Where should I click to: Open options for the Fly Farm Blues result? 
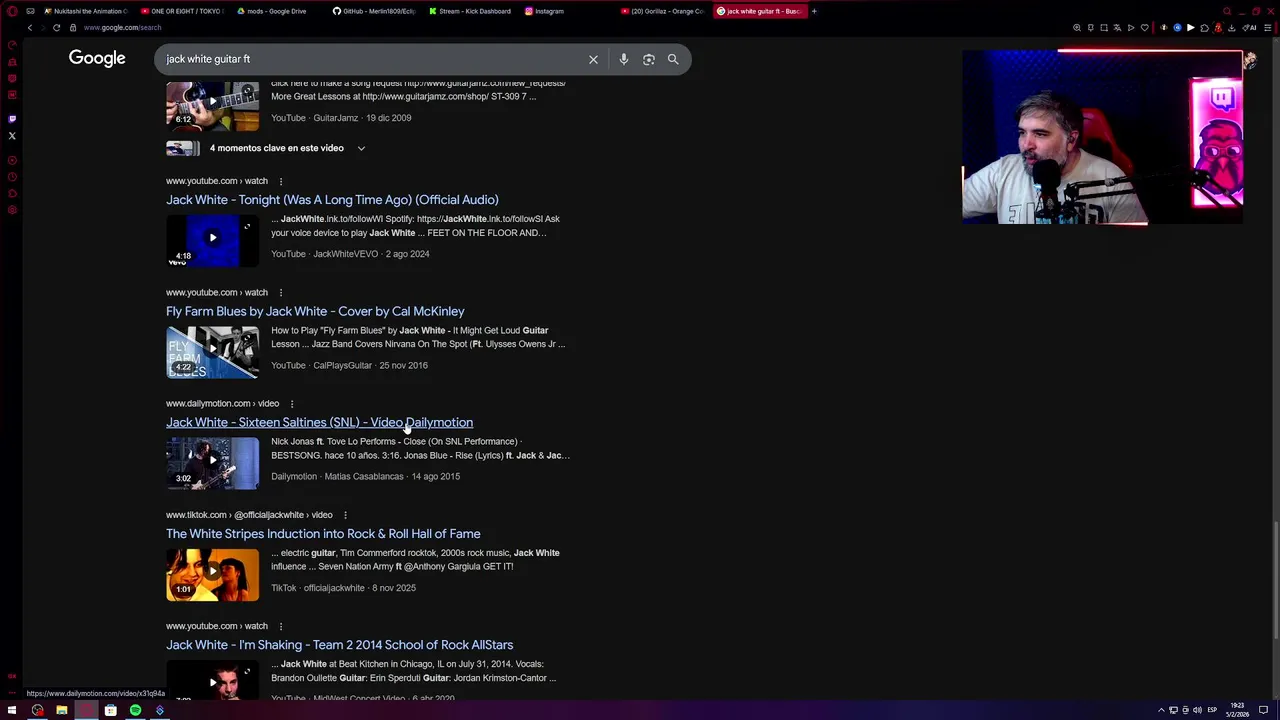(x=280, y=292)
